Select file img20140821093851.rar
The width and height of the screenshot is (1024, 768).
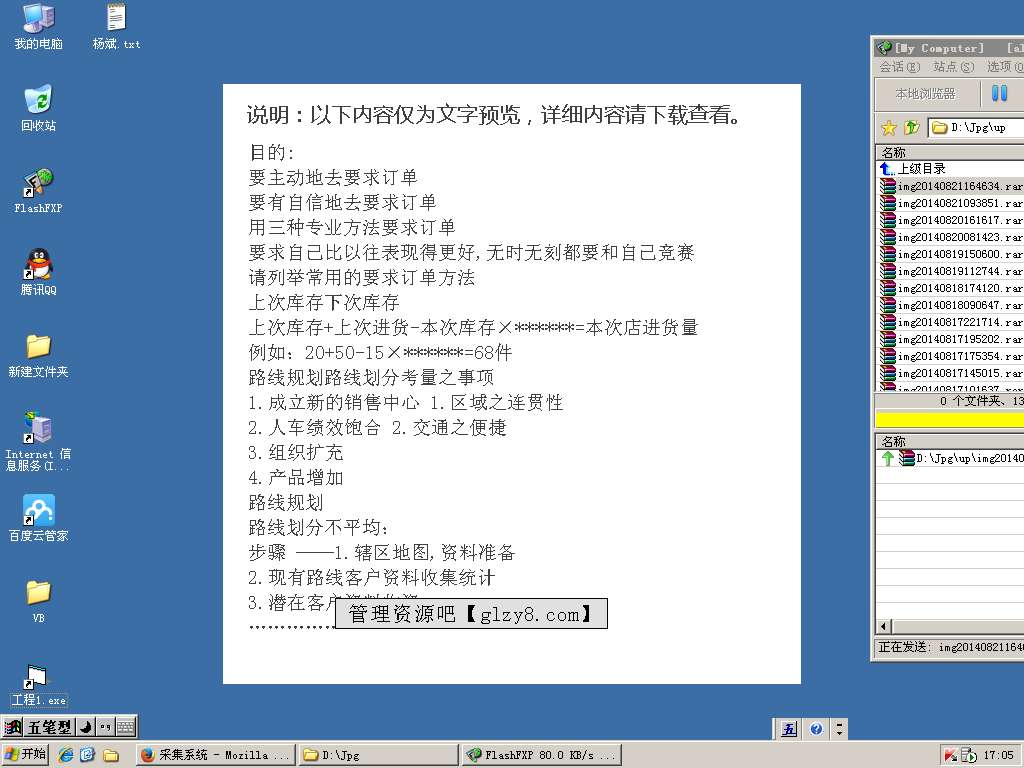951,203
